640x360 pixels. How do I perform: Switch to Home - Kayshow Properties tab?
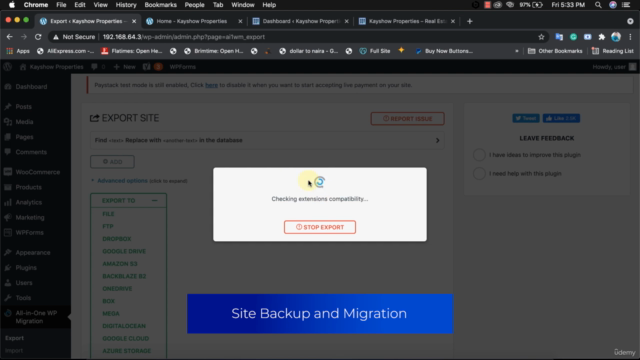coord(192,21)
